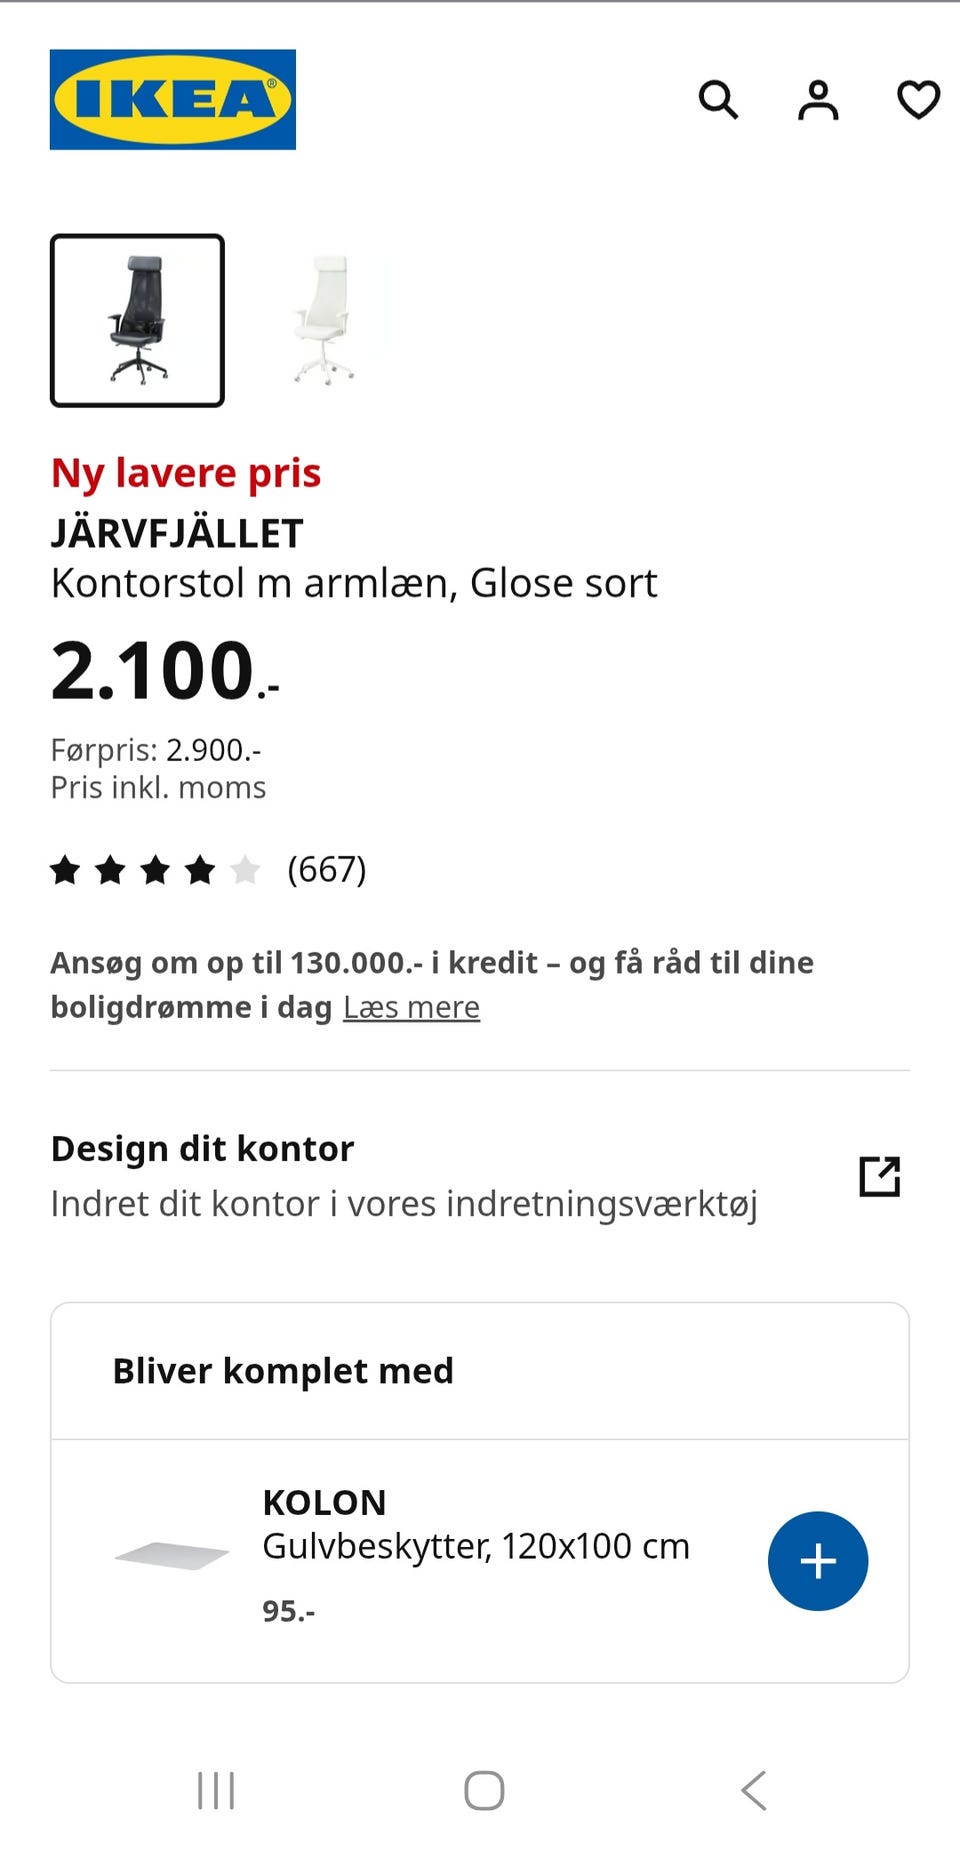Screen dimensions: 960x1852
Task: Add KOLON floor protector with plus button
Action: pos(817,1561)
